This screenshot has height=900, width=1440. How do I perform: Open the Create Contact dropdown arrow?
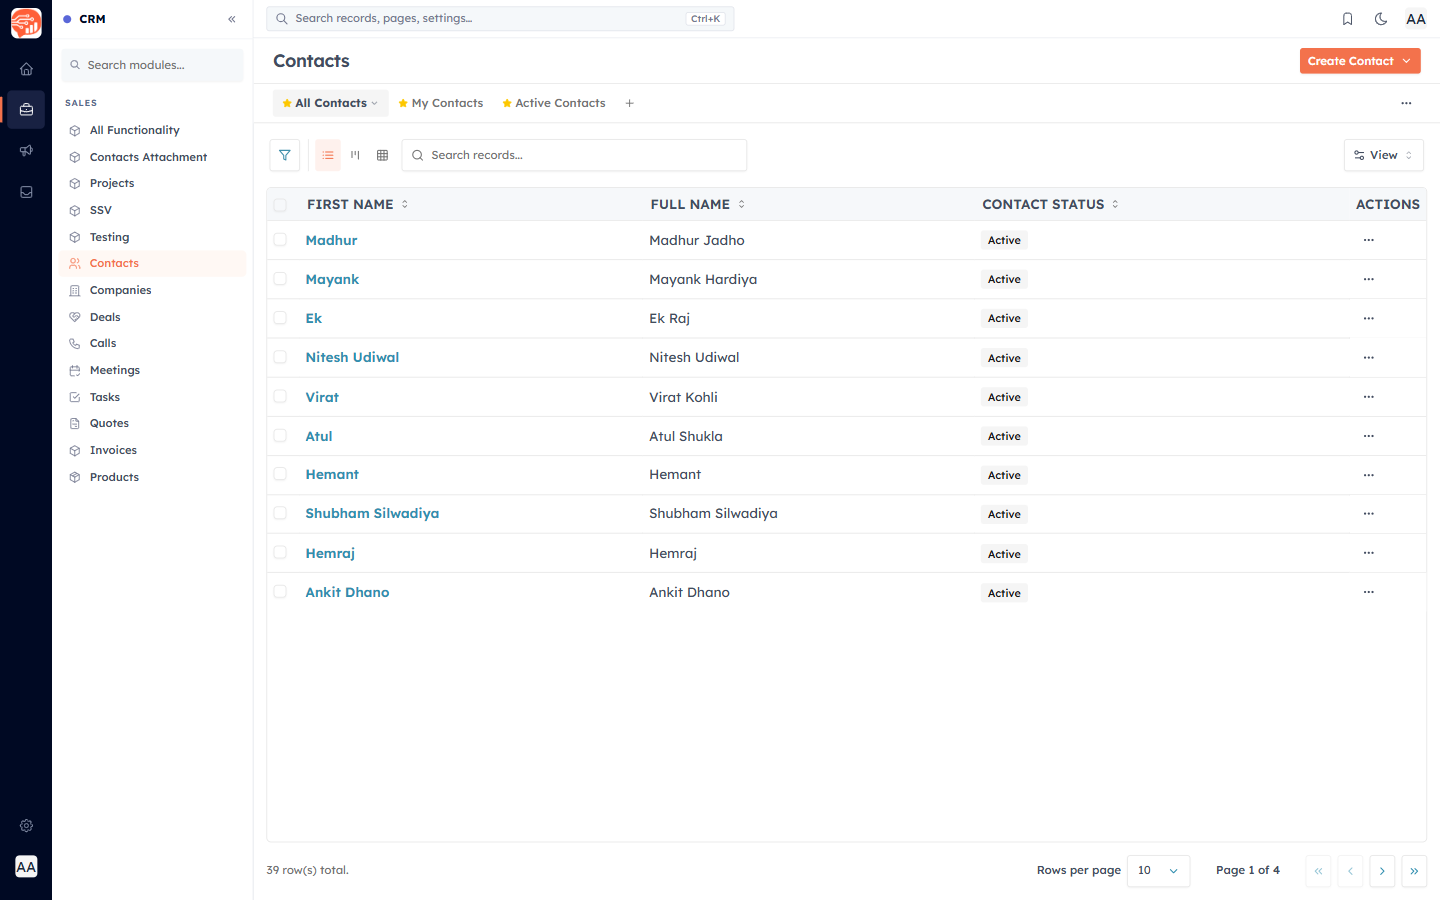click(x=1407, y=61)
